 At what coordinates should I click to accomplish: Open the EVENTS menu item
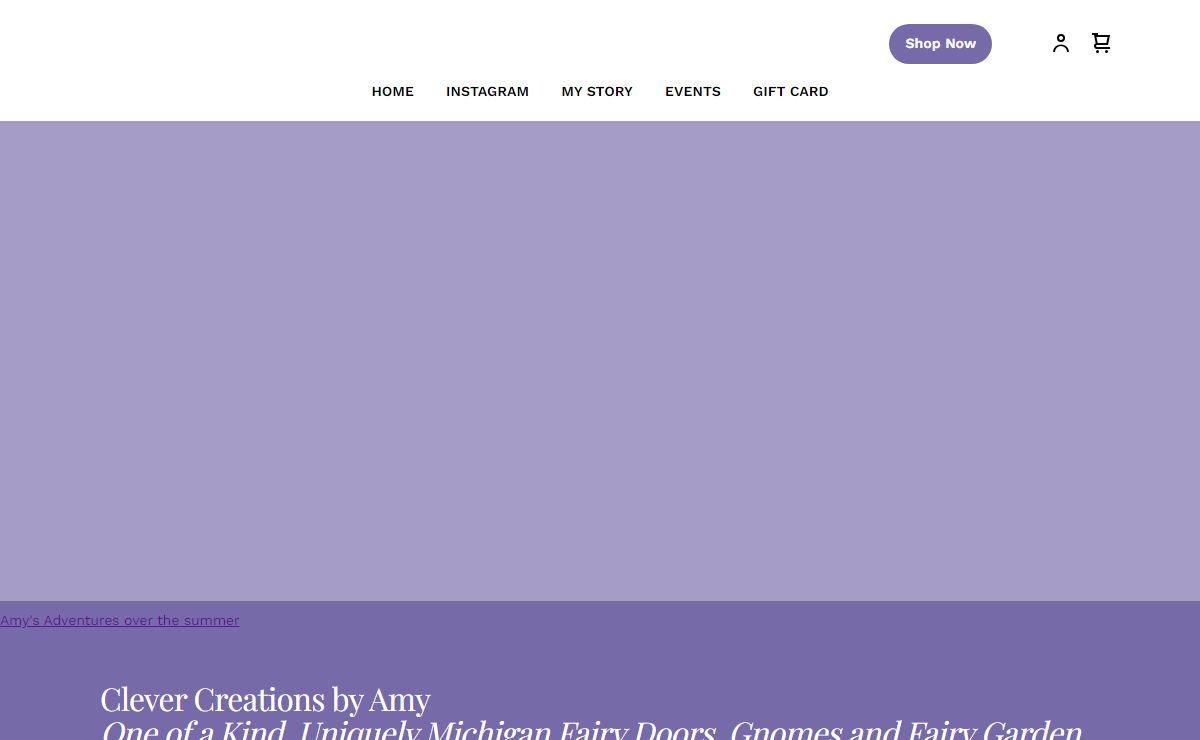coord(693,91)
